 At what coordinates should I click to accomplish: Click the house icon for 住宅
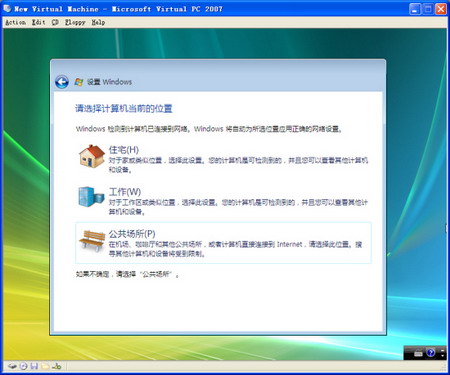[x=92, y=156]
